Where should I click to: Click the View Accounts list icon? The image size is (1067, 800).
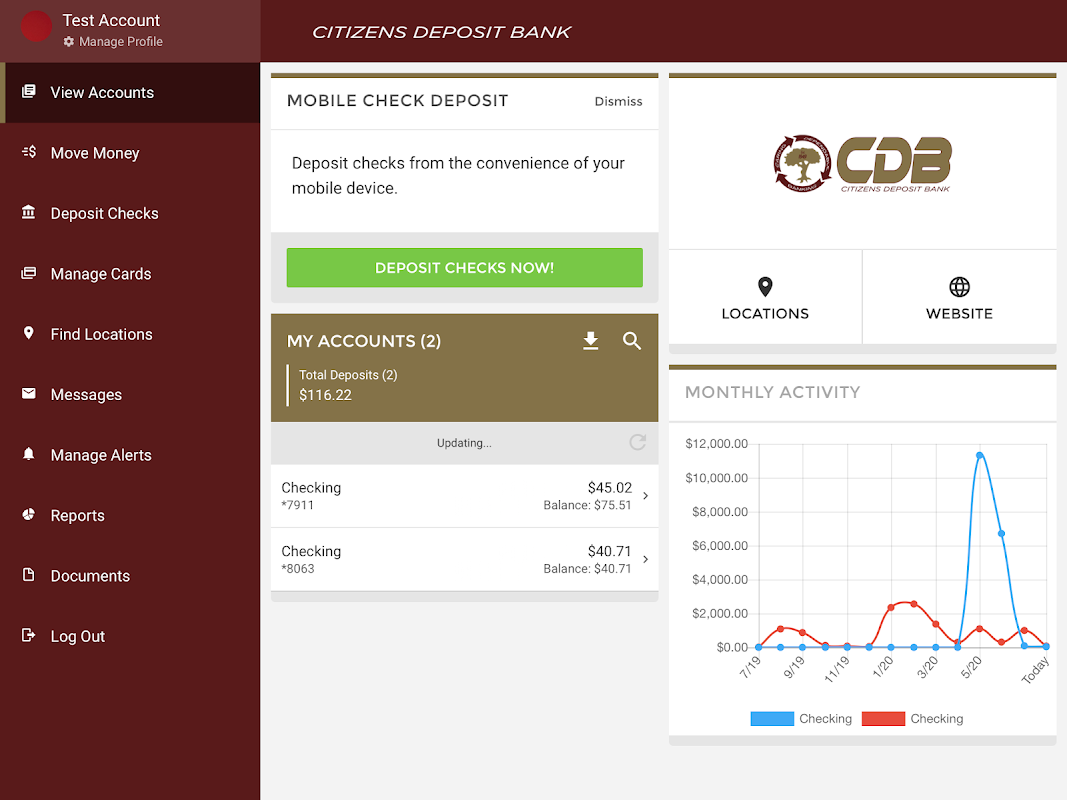pyautogui.click(x=29, y=91)
